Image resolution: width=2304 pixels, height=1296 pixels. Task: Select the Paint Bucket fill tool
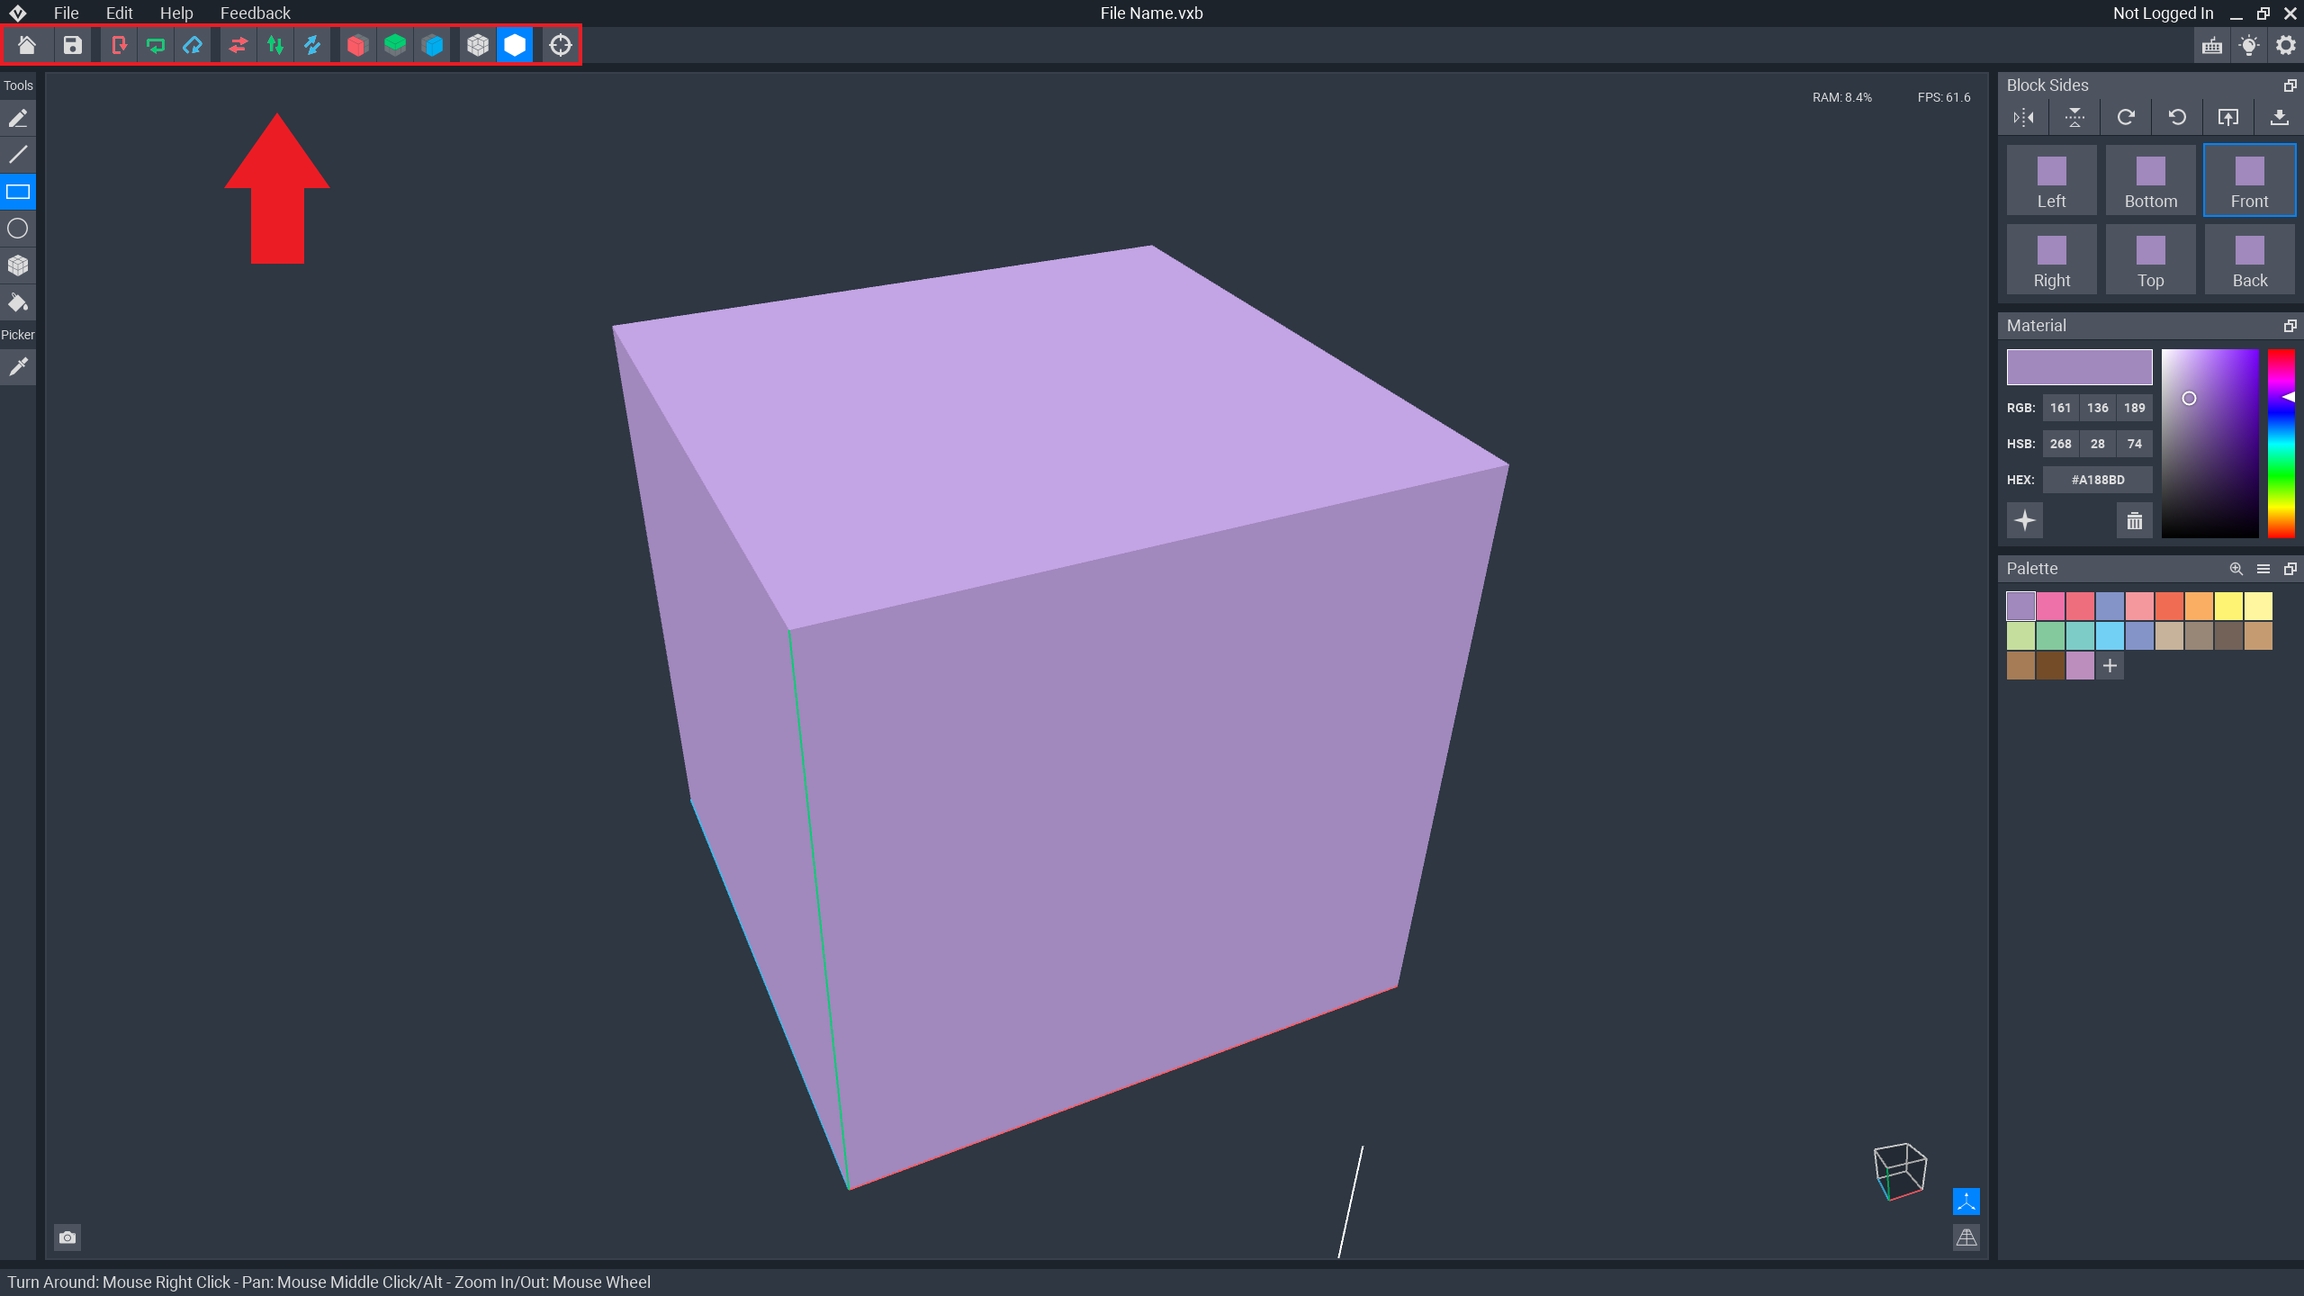(18, 303)
